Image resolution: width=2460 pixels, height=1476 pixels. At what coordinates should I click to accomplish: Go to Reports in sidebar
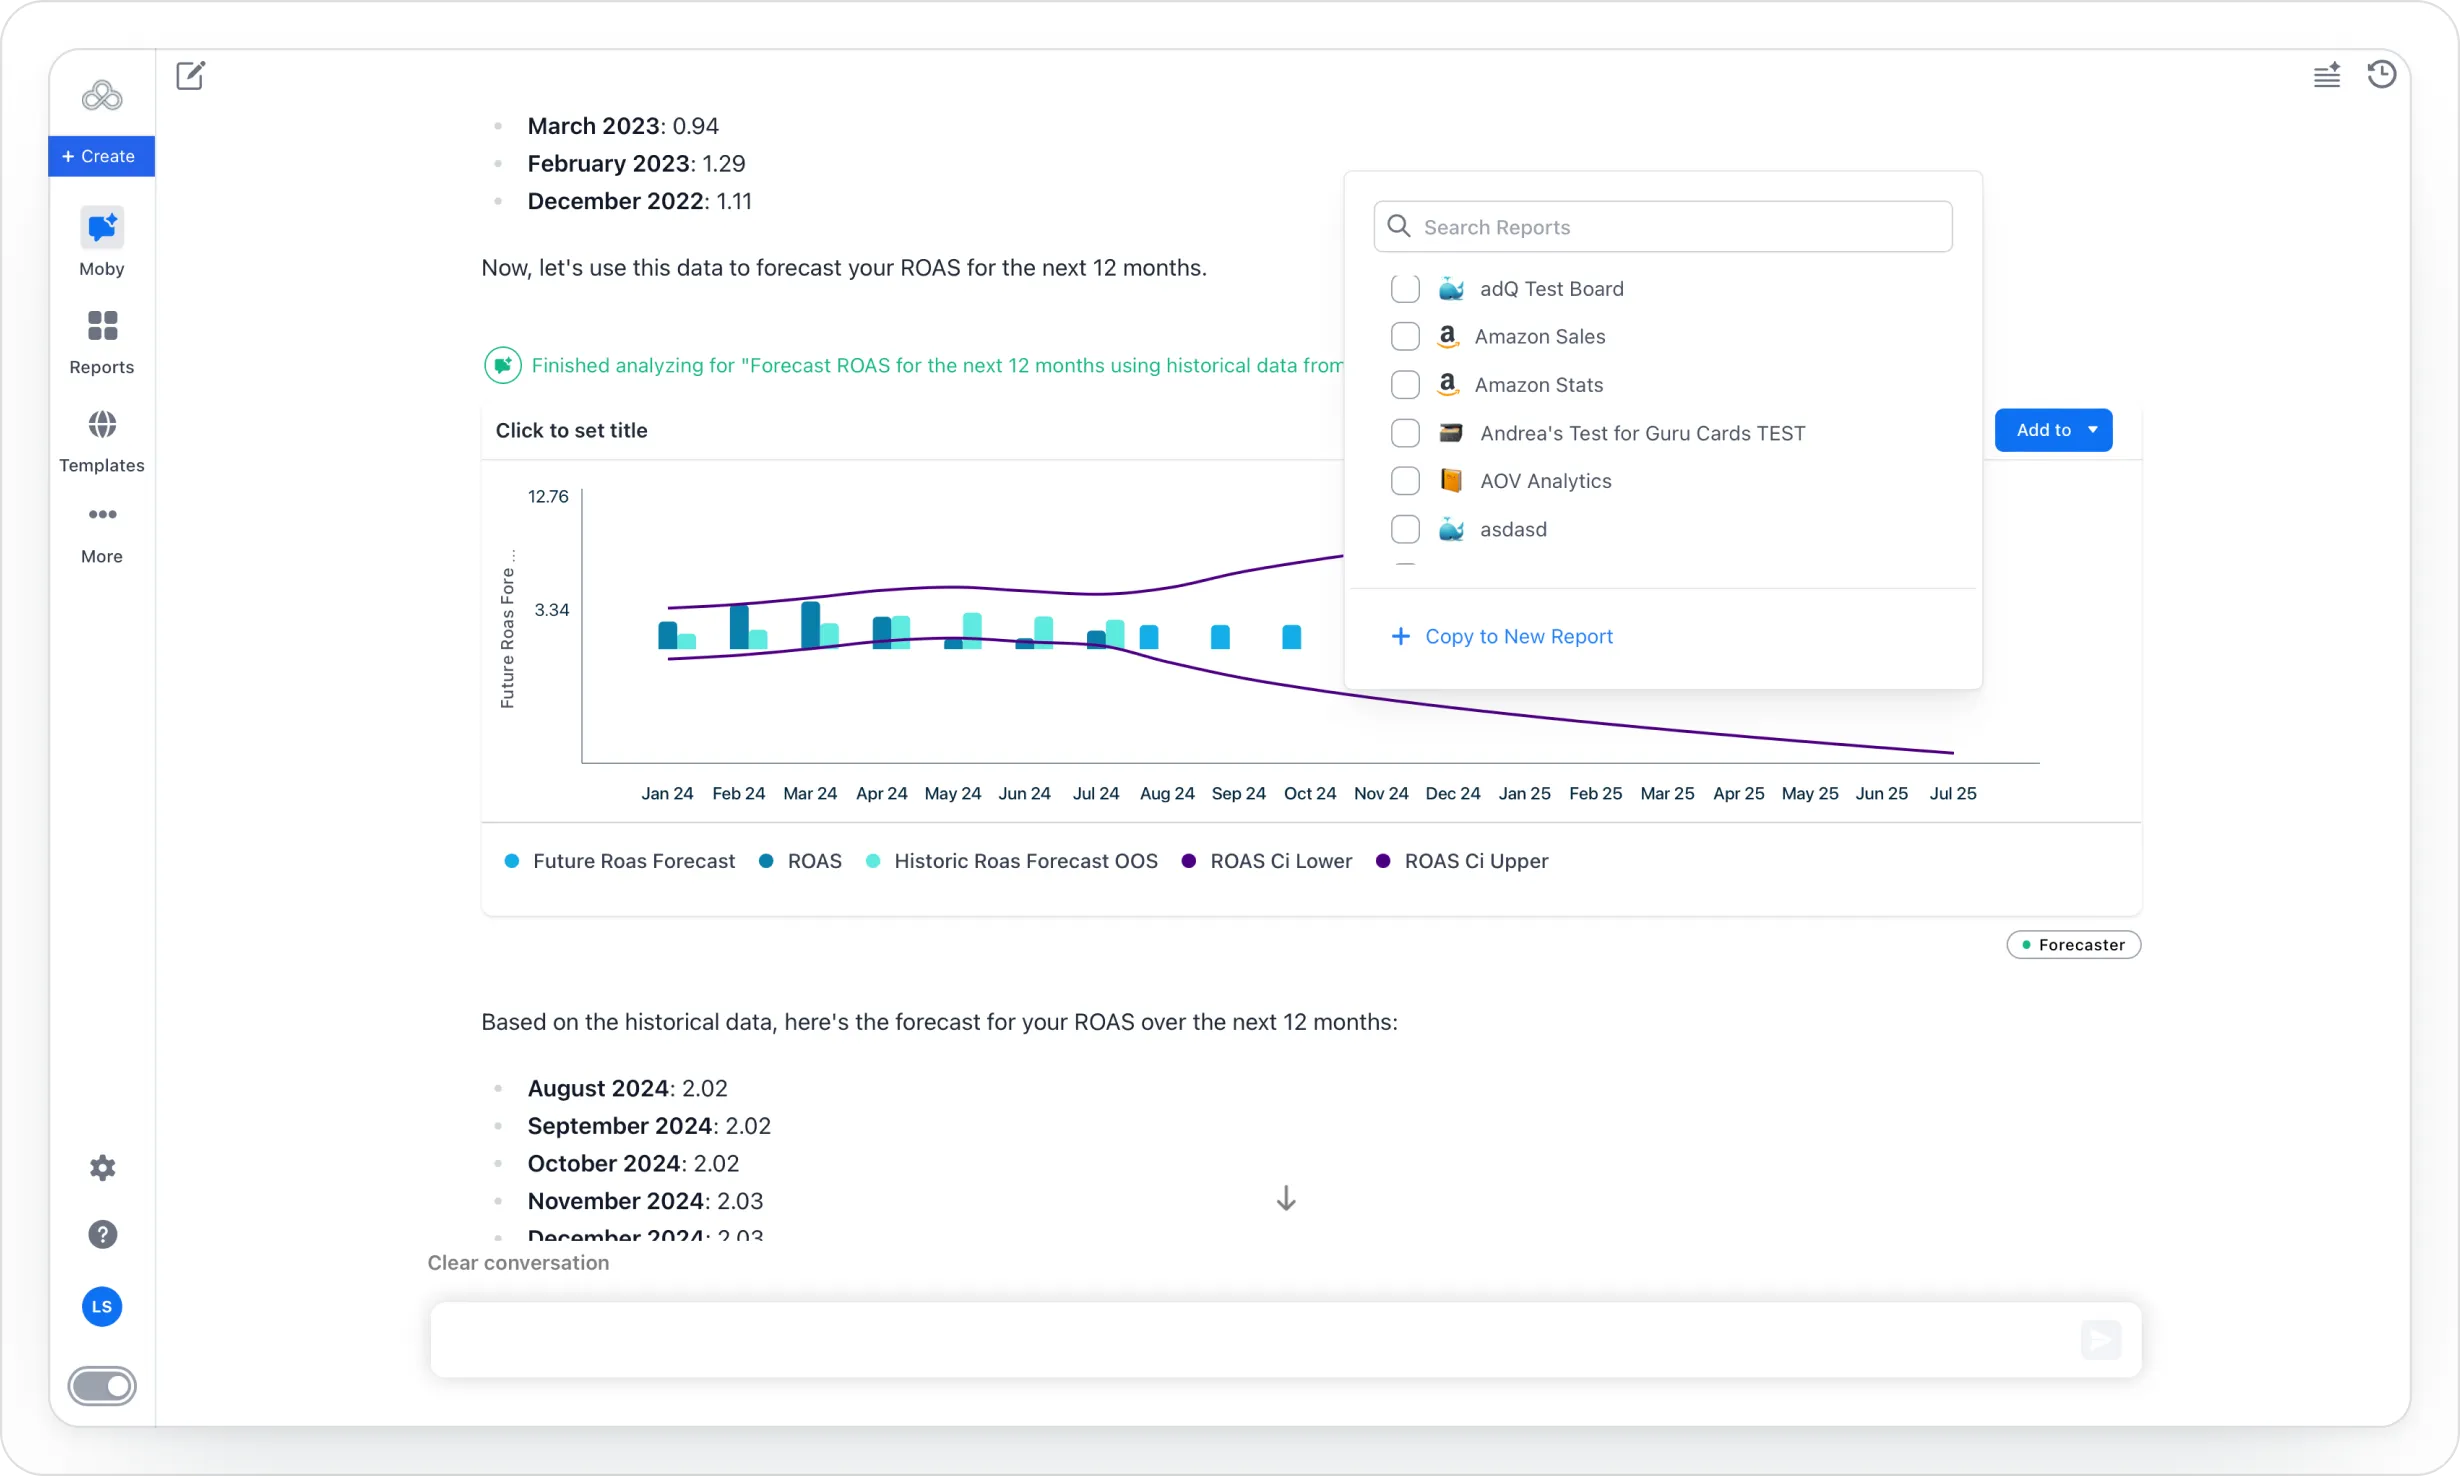pyautogui.click(x=102, y=341)
